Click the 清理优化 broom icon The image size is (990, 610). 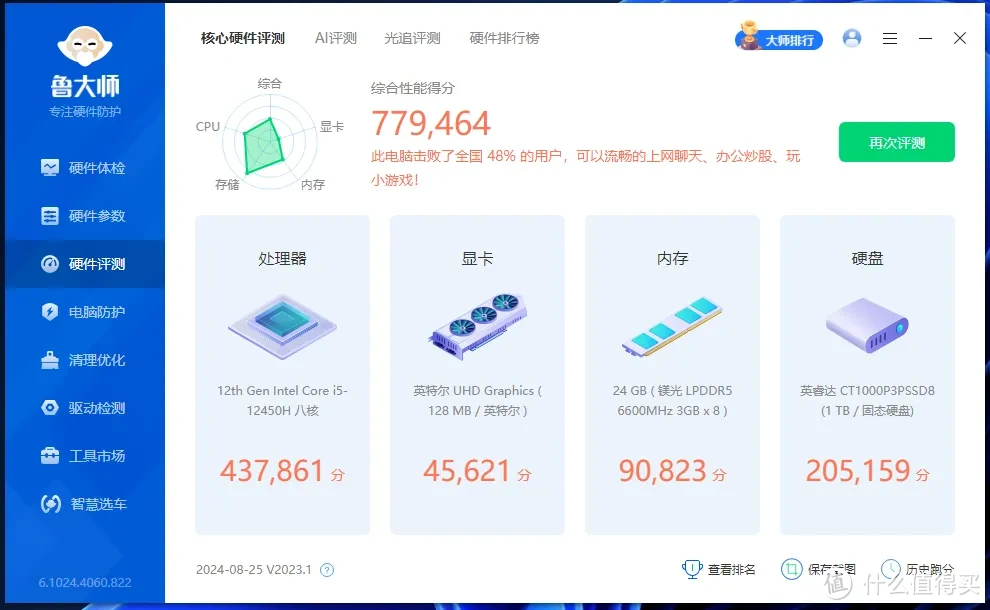click(50, 360)
